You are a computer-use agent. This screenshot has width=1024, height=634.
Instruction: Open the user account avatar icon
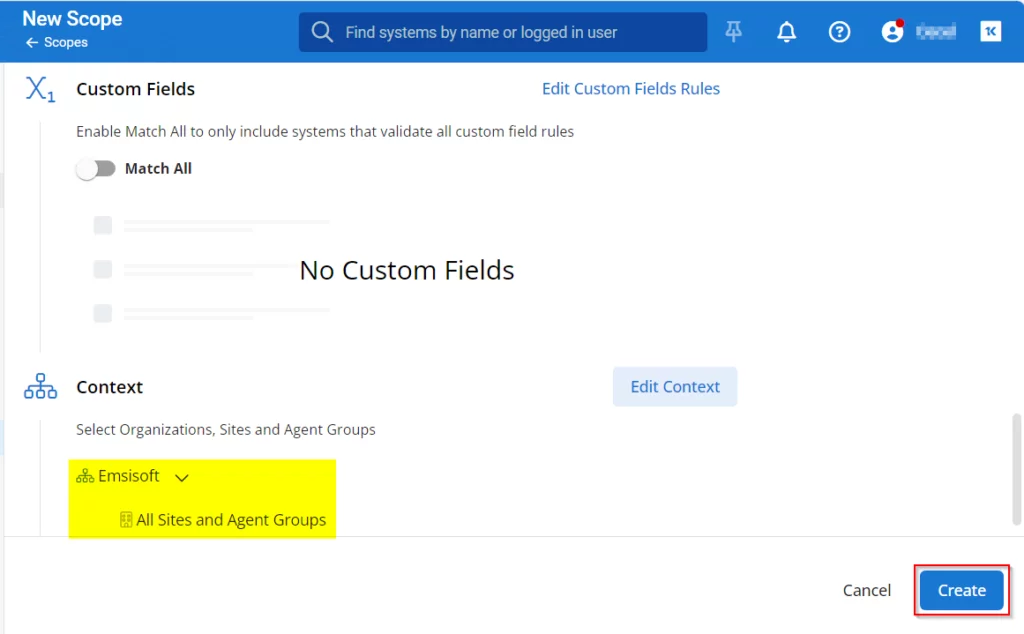click(x=892, y=32)
